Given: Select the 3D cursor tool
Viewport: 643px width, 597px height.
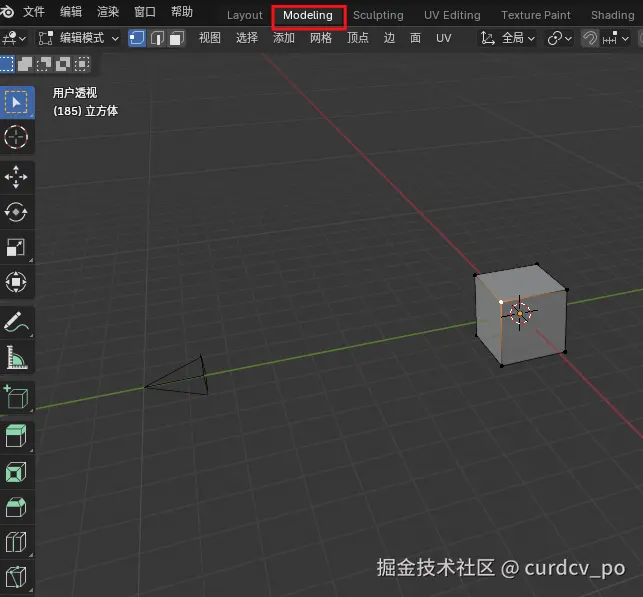Looking at the screenshot, I should (16, 137).
